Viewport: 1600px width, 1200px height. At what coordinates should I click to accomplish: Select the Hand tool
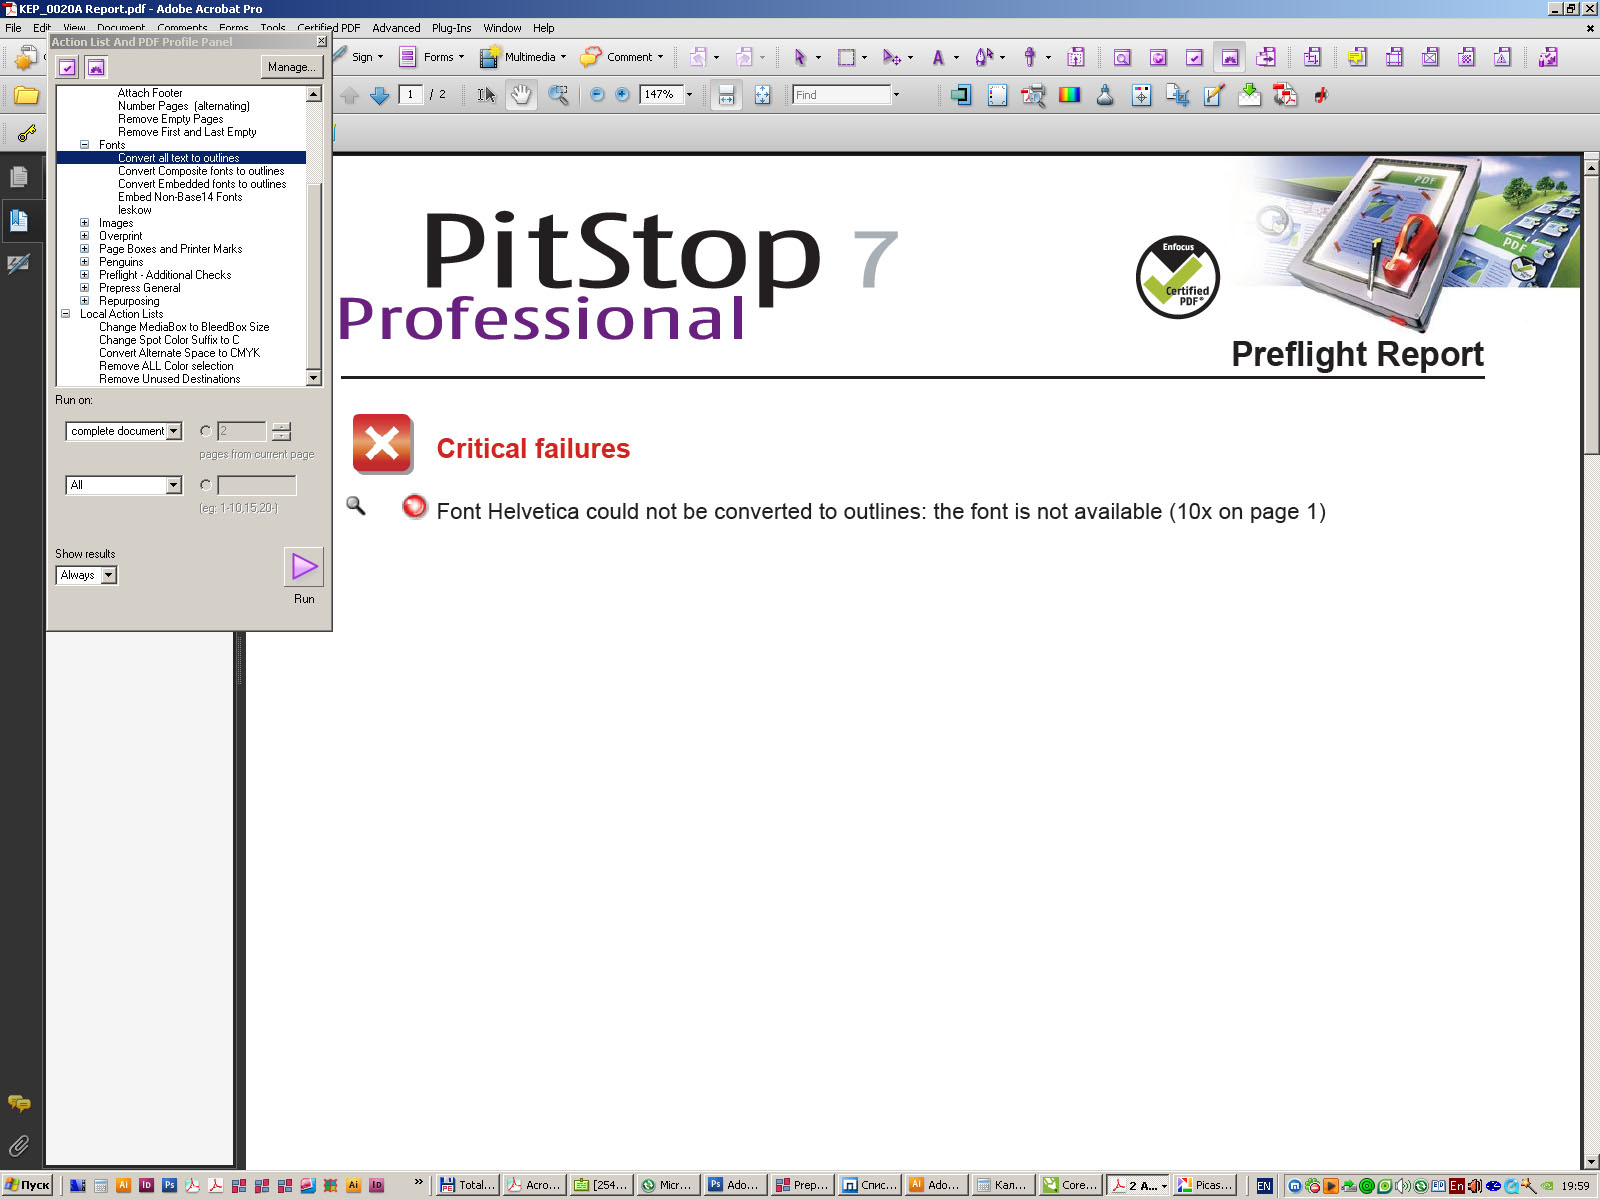[521, 95]
